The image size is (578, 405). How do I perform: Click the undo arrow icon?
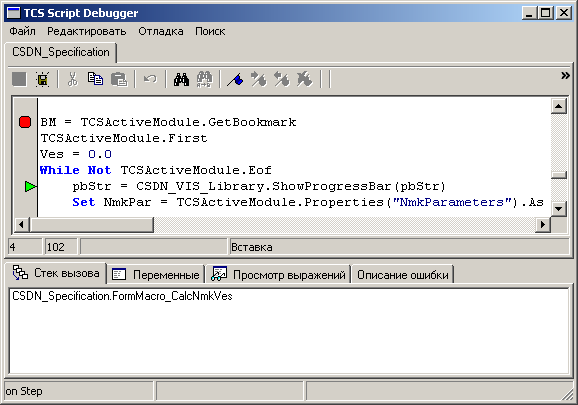[150, 79]
